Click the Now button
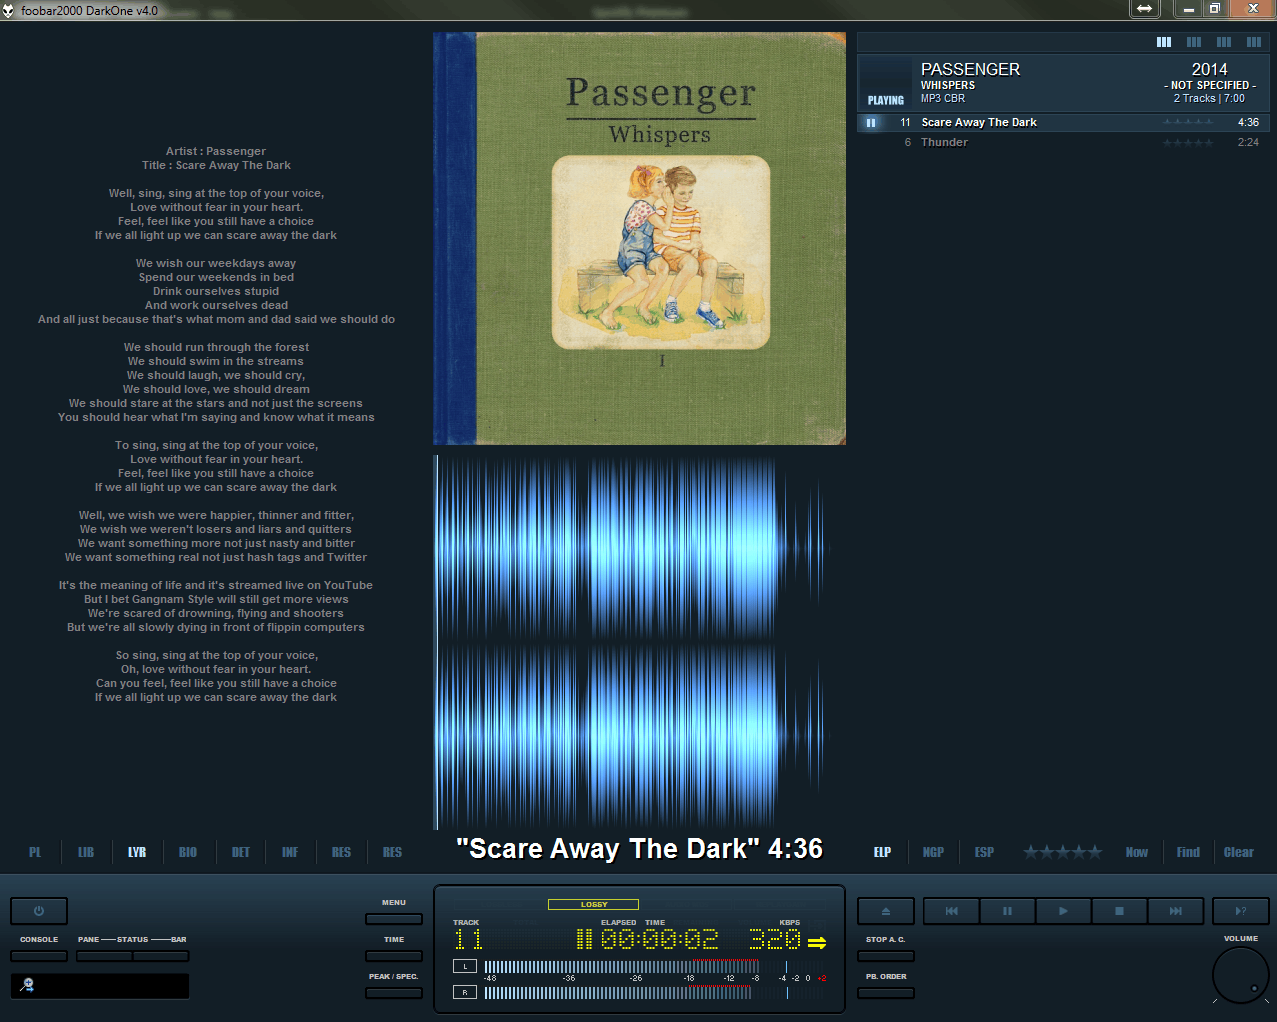1277x1022 pixels. [x=1137, y=852]
